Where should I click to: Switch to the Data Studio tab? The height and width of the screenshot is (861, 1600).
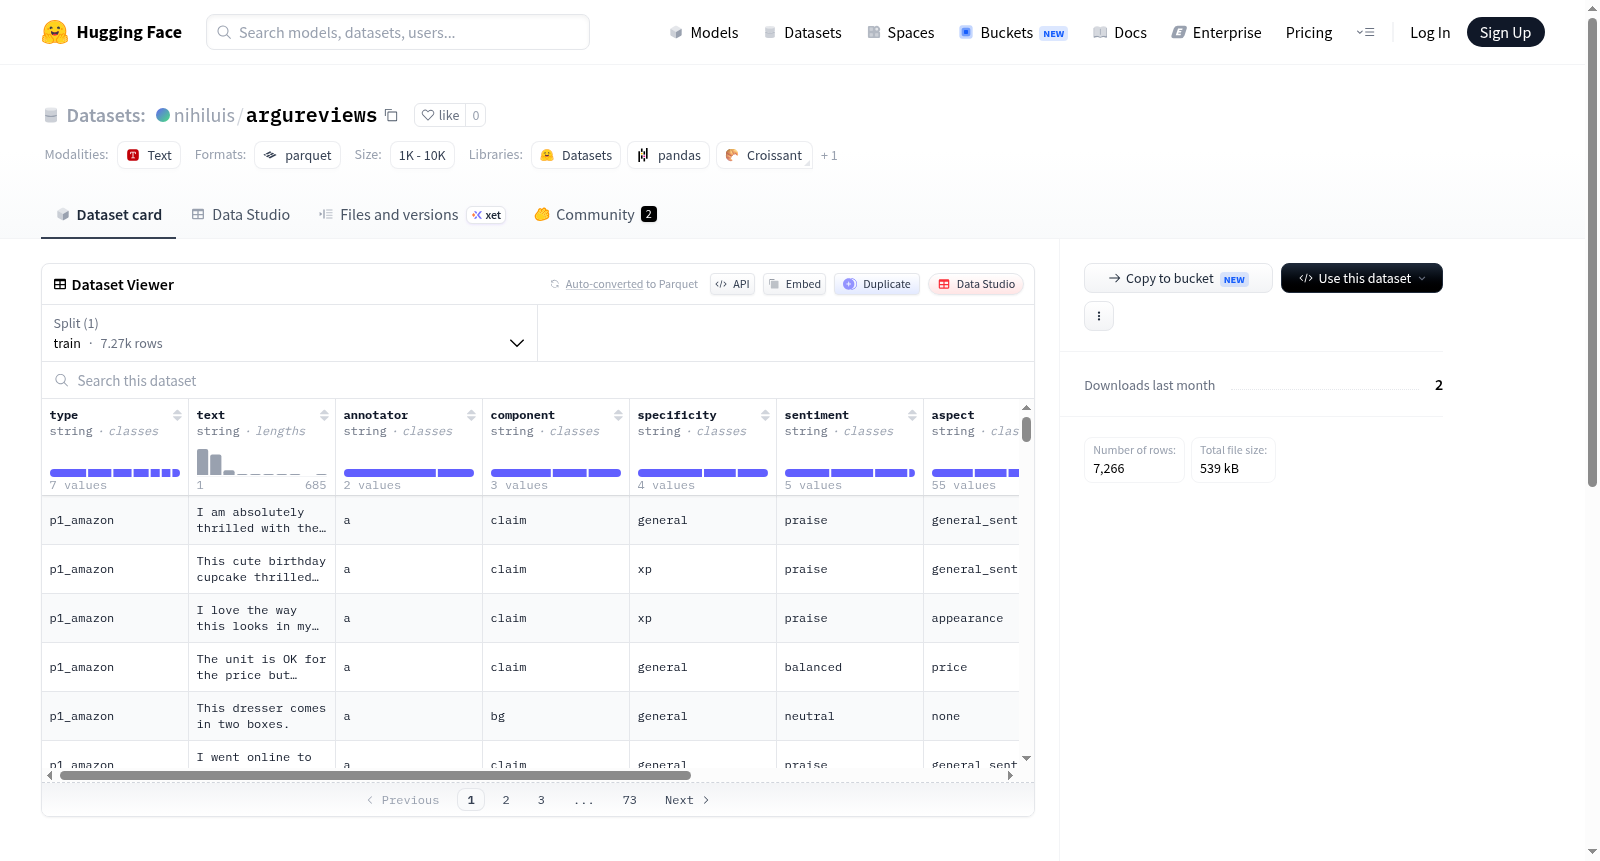(x=241, y=214)
